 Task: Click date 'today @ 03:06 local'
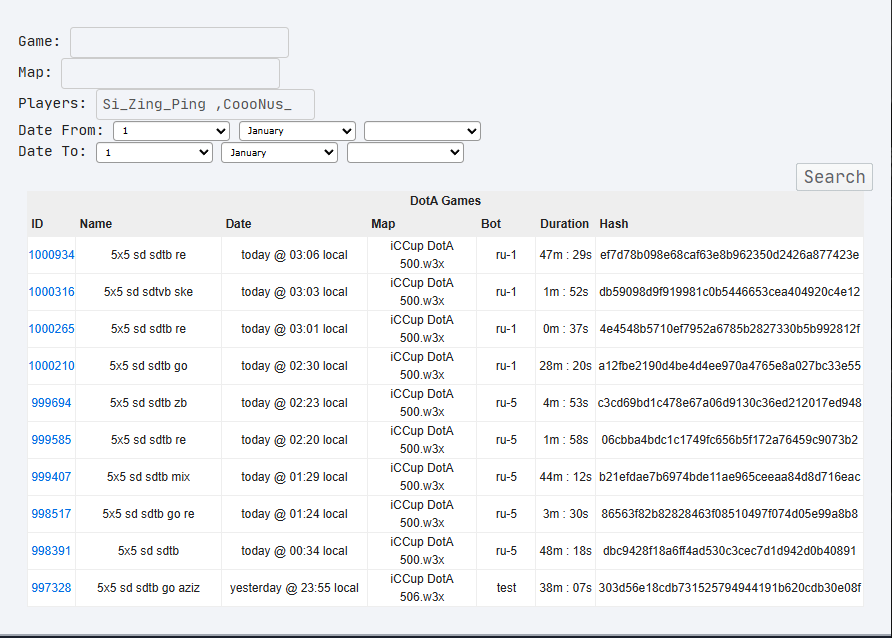[294, 255]
